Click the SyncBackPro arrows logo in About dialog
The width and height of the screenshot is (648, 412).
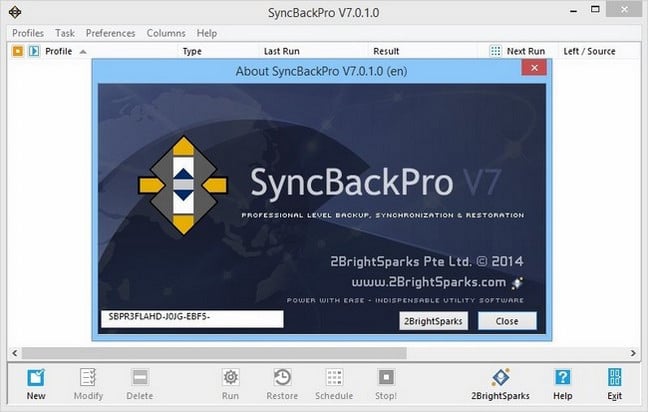(183, 186)
